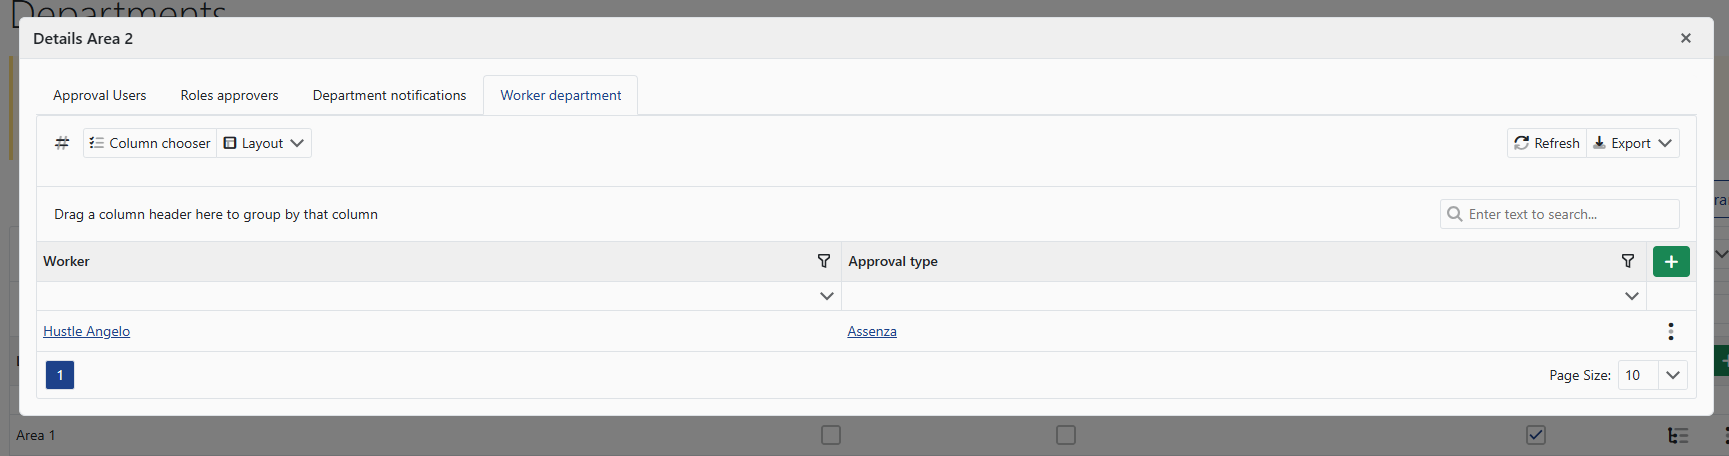Switch to the Approval Users tab
The width and height of the screenshot is (1729, 456).
pos(100,95)
